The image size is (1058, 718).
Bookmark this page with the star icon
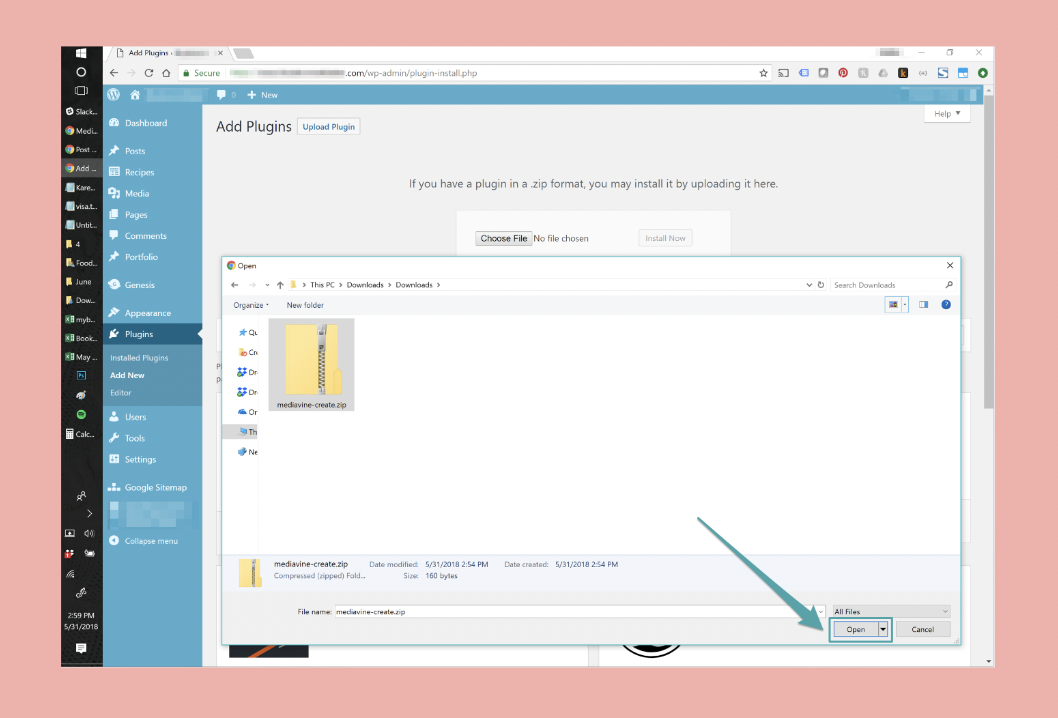point(763,73)
